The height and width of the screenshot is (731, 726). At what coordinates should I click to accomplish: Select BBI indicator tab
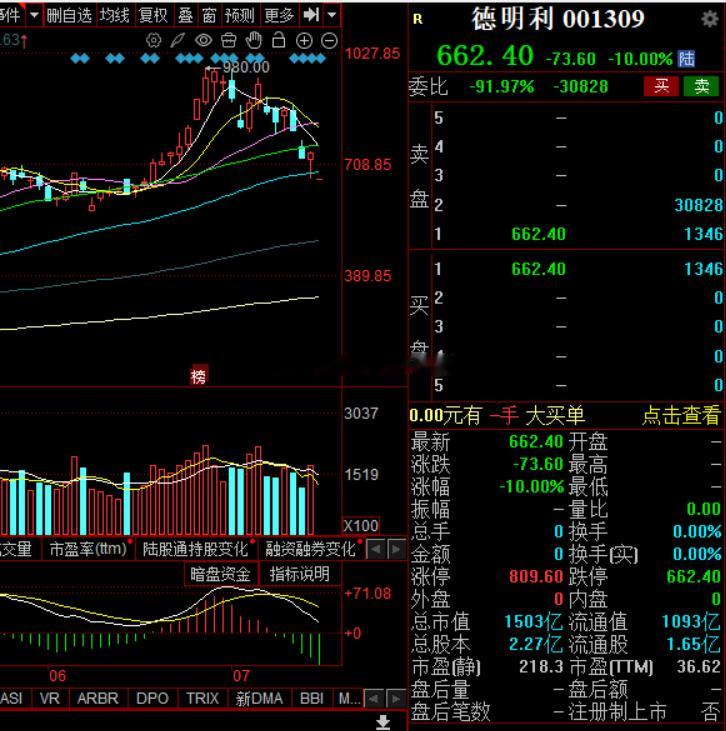click(x=311, y=698)
